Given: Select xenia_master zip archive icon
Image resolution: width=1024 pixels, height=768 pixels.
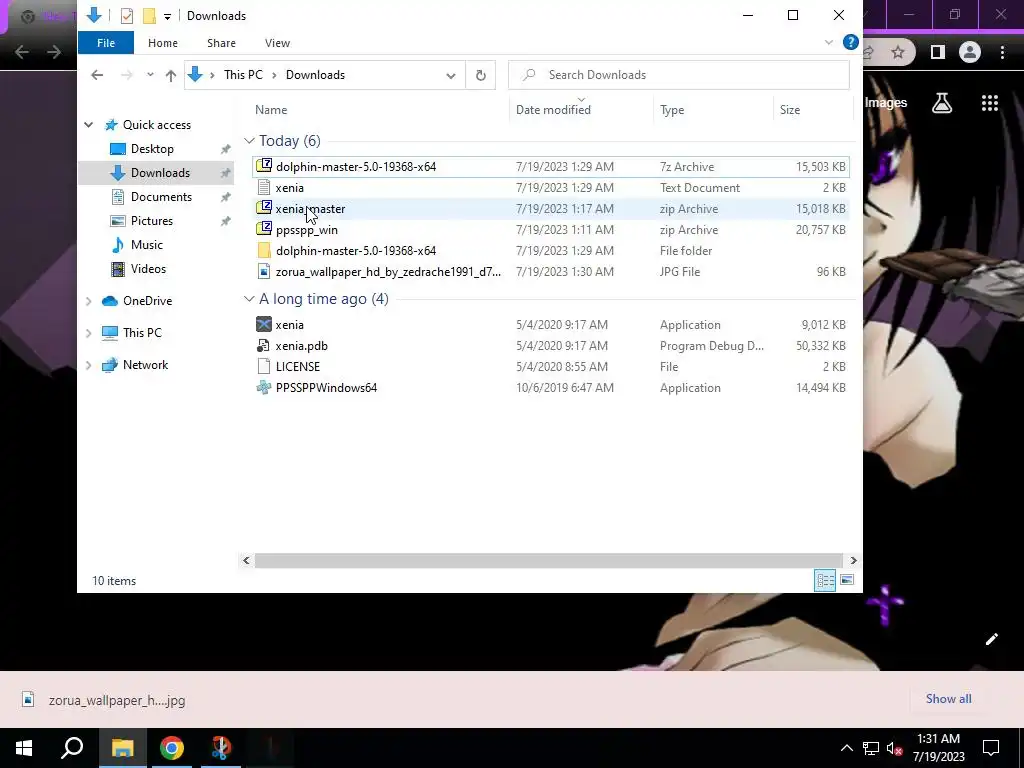Looking at the screenshot, I should coord(264,208).
